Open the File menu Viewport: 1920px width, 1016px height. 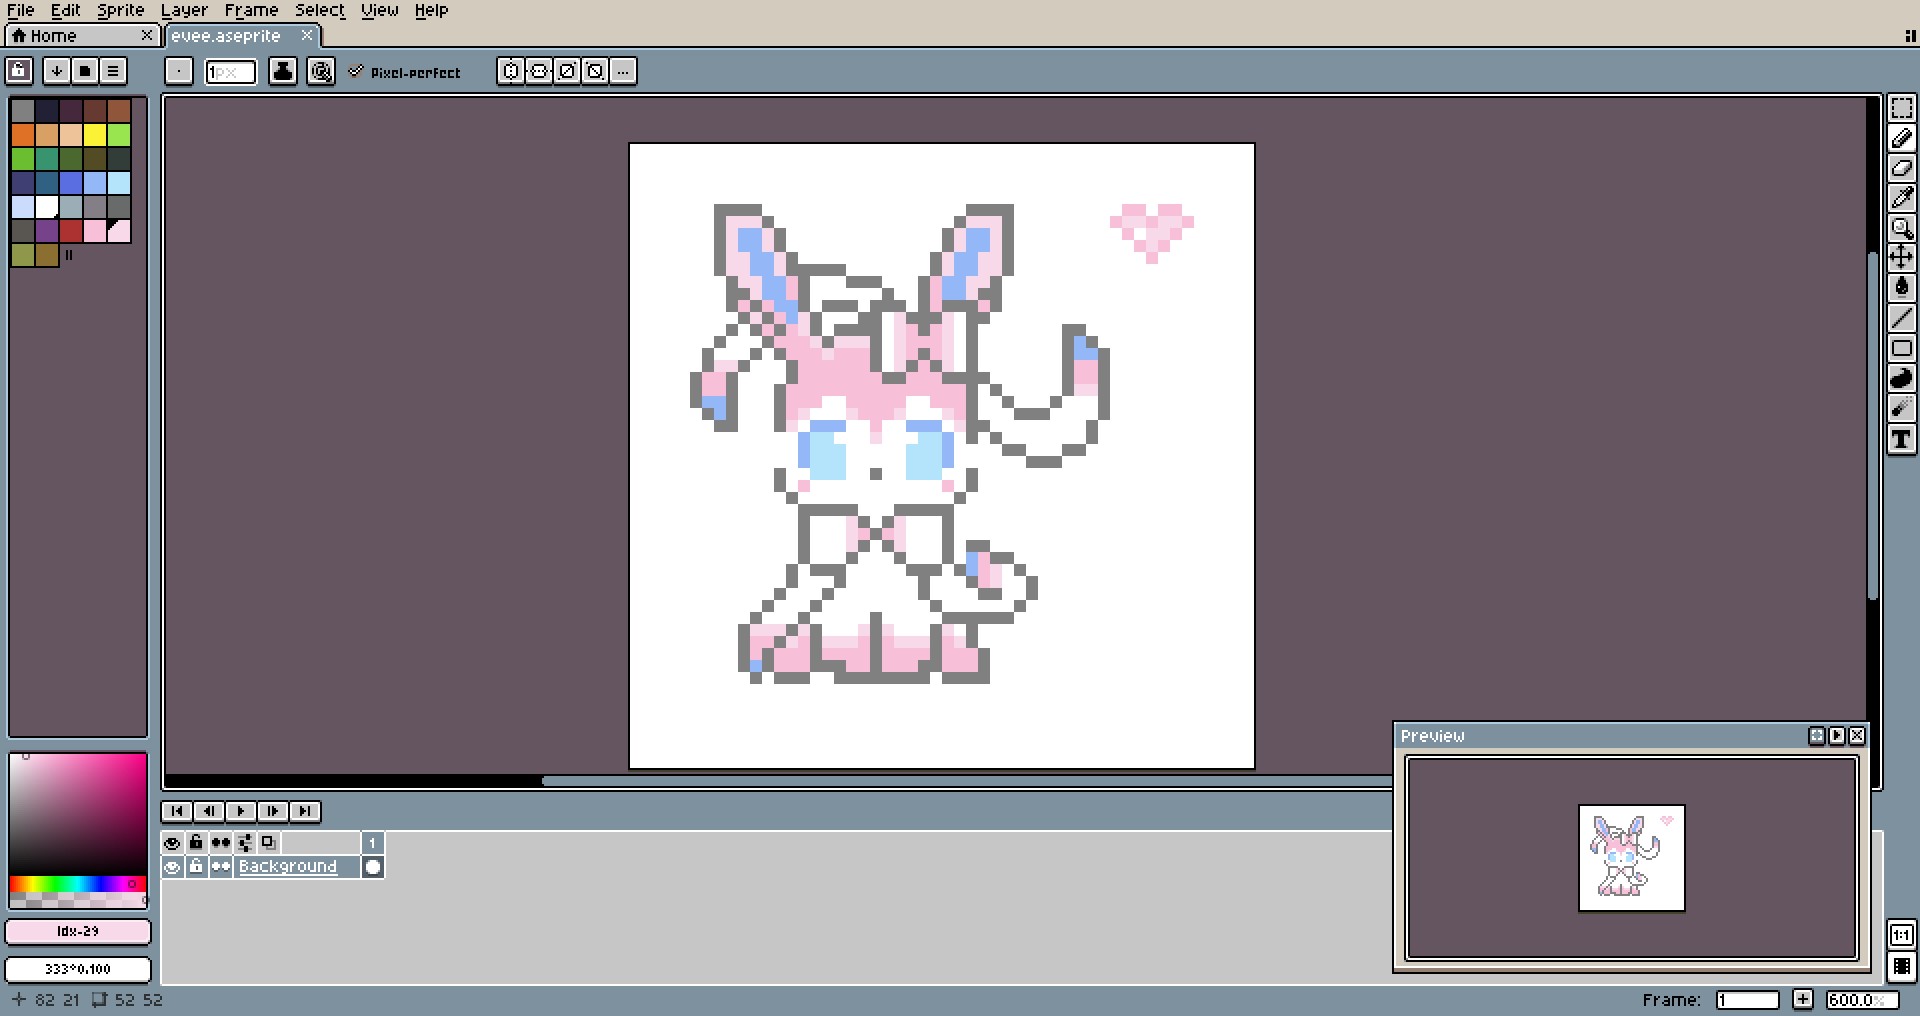(21, 10)
